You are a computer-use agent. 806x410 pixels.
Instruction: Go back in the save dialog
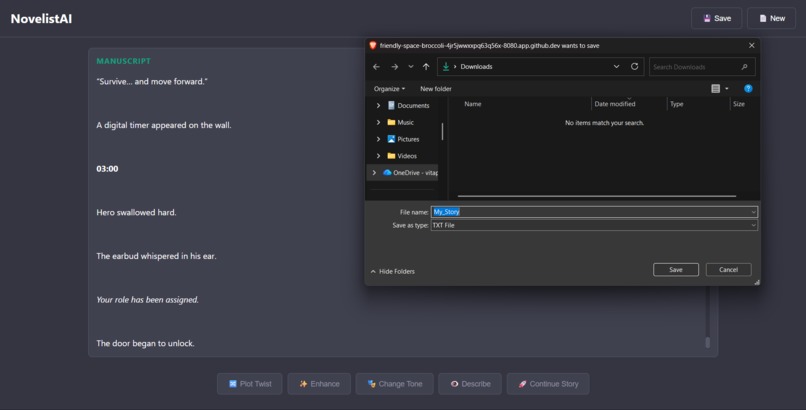(376, 67)
